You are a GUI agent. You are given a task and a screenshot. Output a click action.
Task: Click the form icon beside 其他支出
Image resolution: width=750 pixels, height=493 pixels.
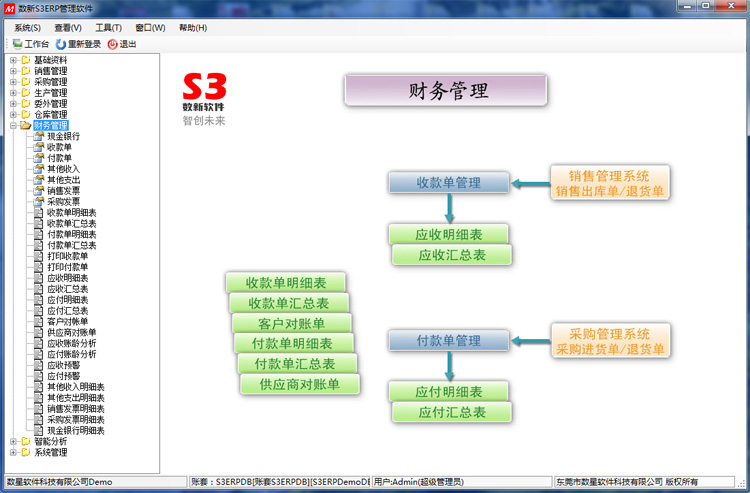(x=39, y=180)
